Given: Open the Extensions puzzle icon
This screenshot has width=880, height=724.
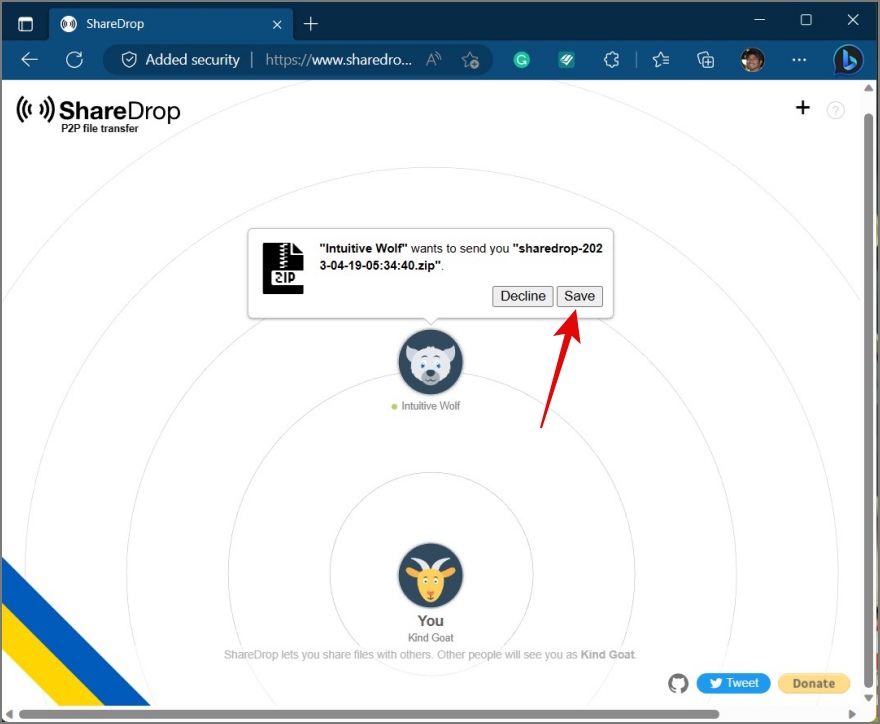Looking at the screenshot, I should tap(611, 59).
